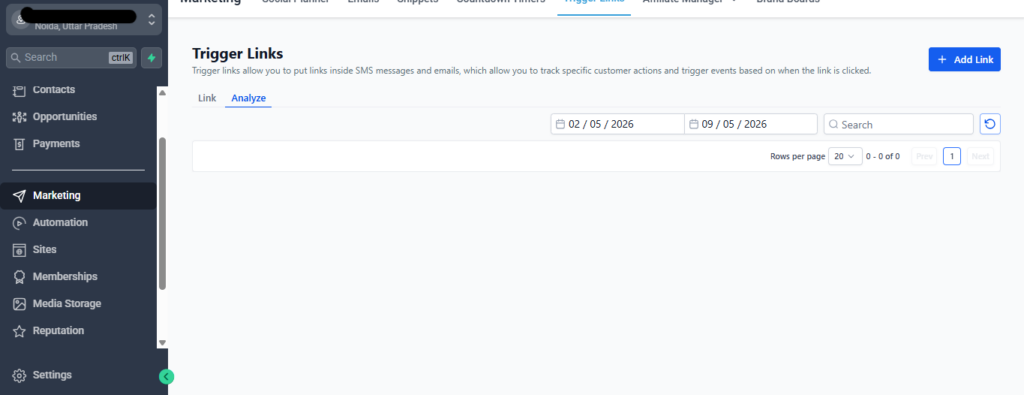1024x395 pixels.
Task: Click the calendar icon in the start date field
Action: [560, 124]
